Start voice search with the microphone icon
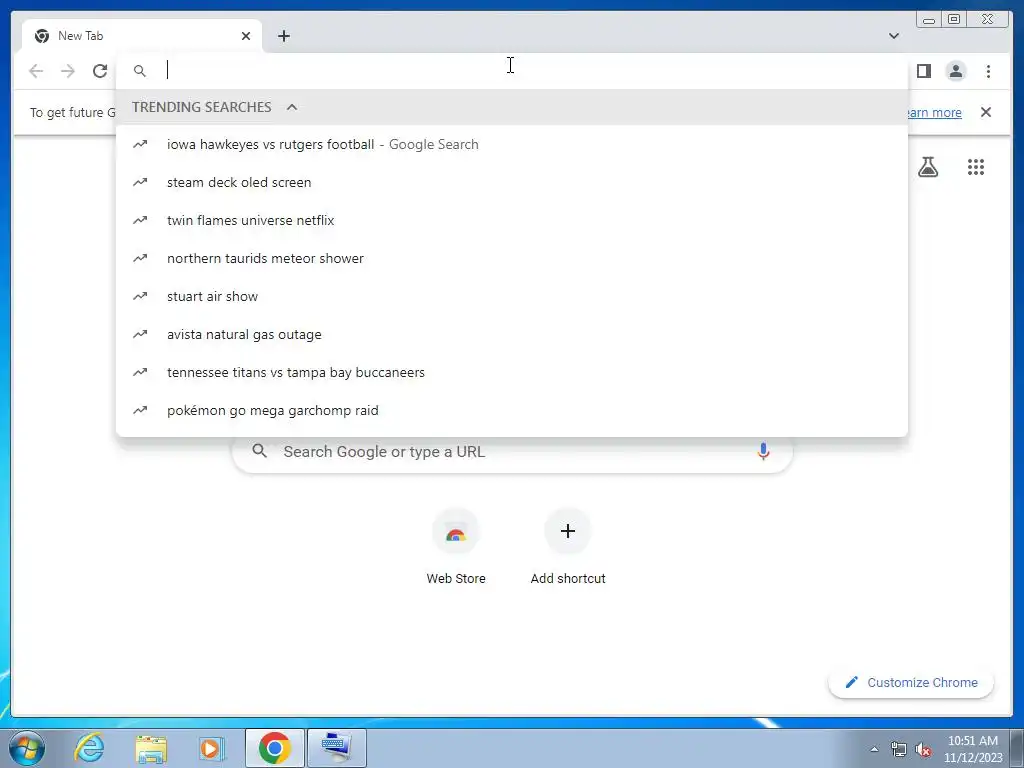This screenshot has height=768, width=1024. (763, 451)
